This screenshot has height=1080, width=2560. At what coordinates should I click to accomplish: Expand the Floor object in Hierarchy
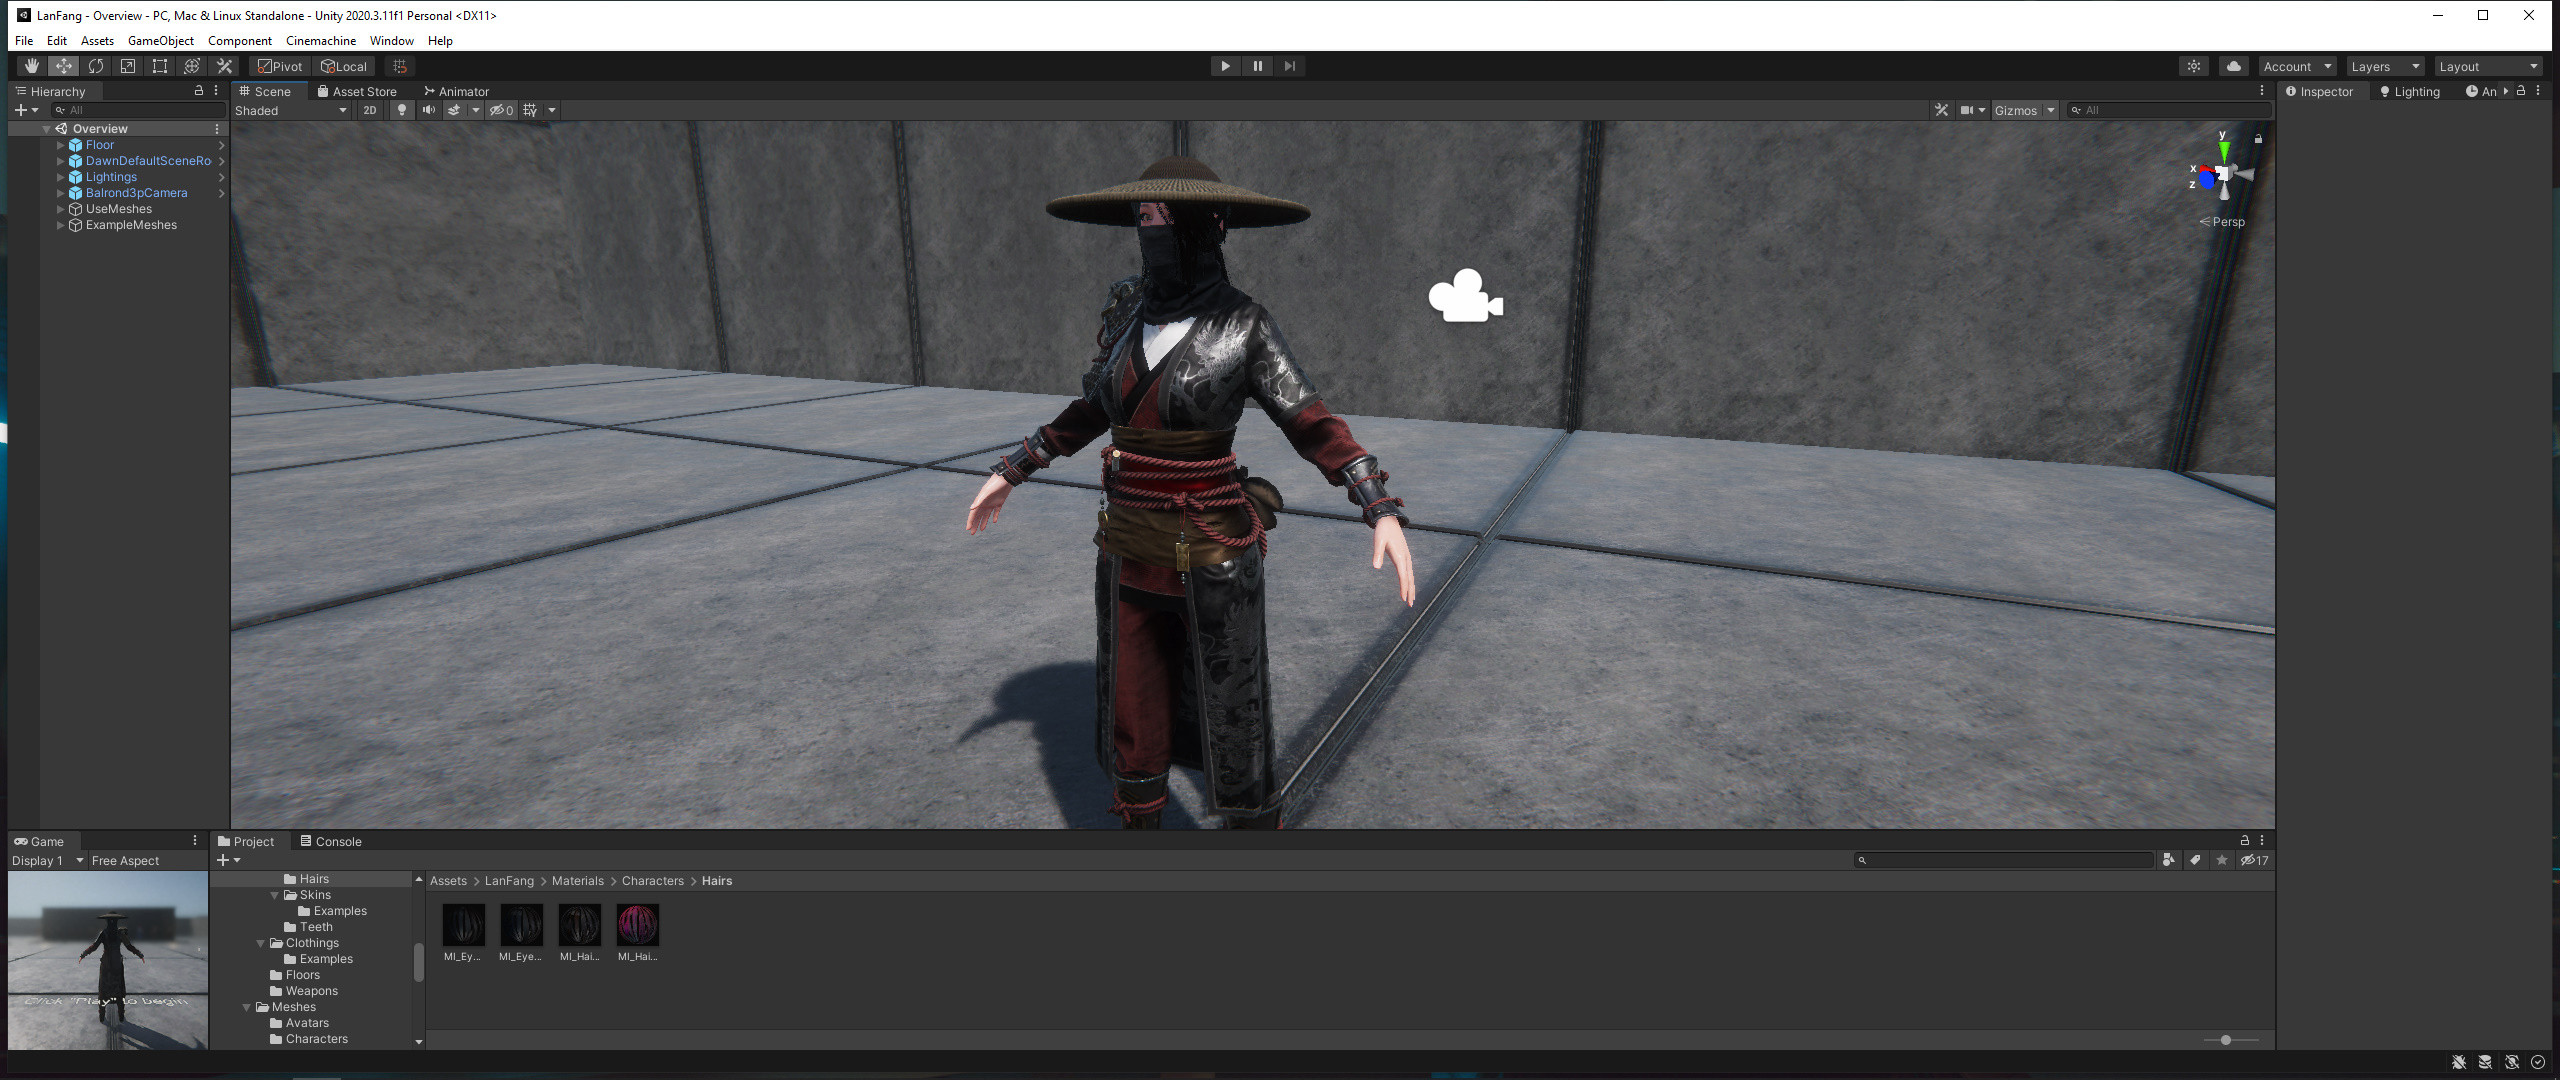pos(60,145)
